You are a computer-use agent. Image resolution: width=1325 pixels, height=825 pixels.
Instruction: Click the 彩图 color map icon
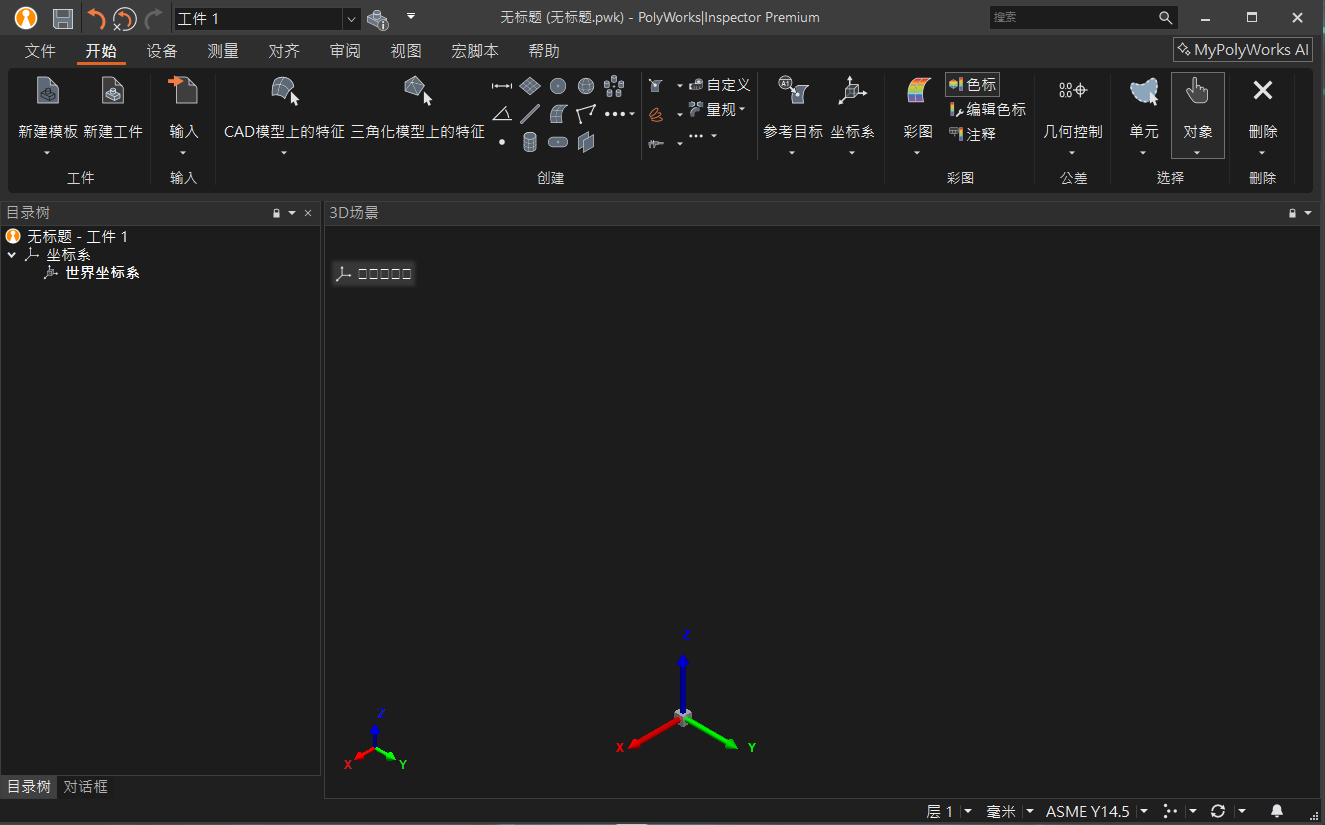[918, 92]
